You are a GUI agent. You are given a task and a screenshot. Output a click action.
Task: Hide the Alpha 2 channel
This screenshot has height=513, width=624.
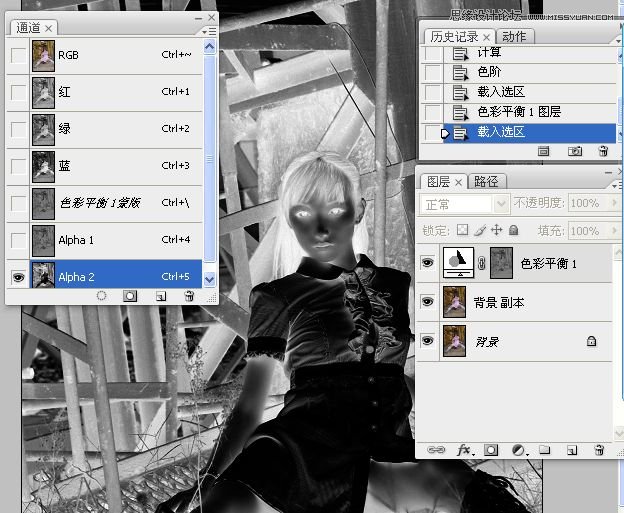click(18, 277)
